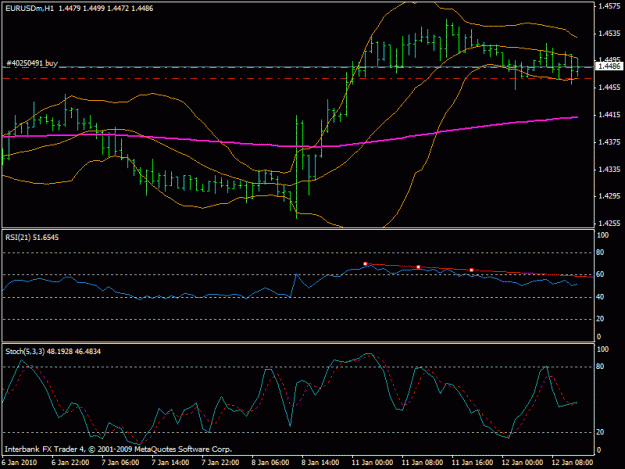Click the RSI scale label 40
625x469 pixels.
600,297
